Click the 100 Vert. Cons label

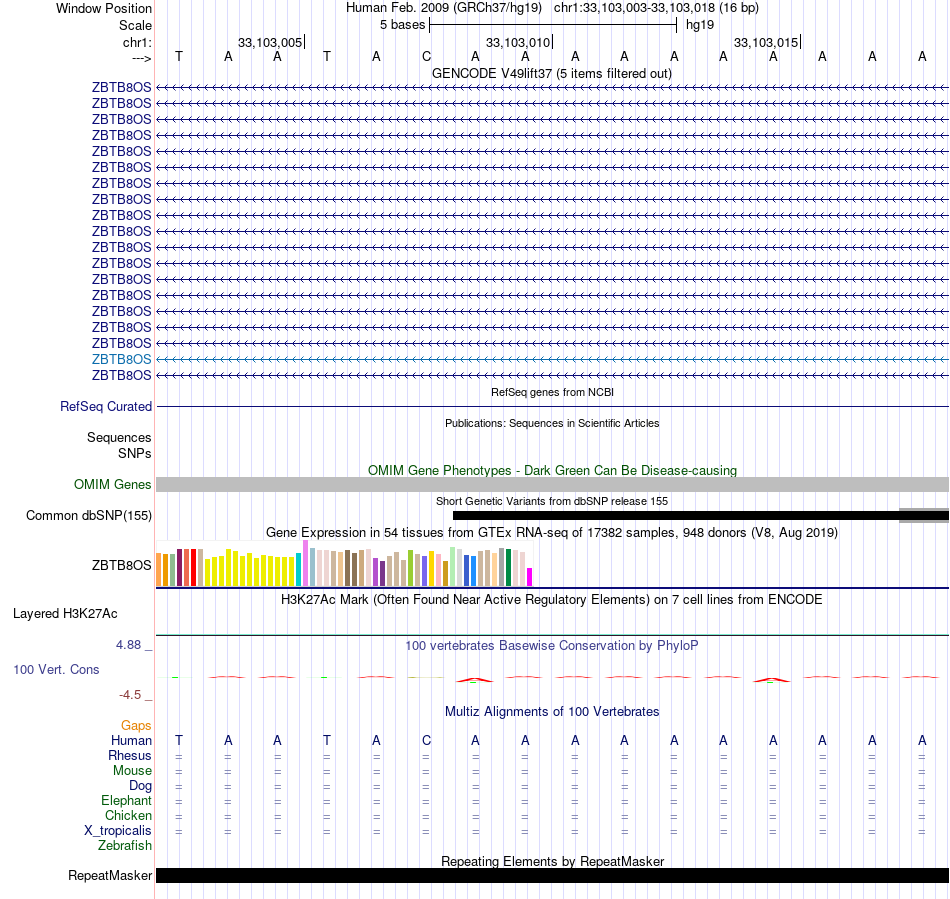coord(56,669)
